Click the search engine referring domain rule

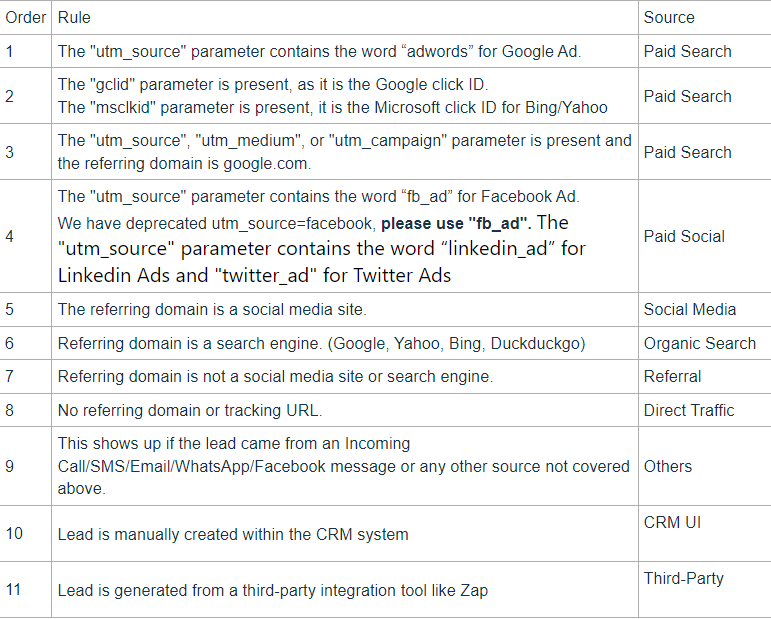(321, 343)
